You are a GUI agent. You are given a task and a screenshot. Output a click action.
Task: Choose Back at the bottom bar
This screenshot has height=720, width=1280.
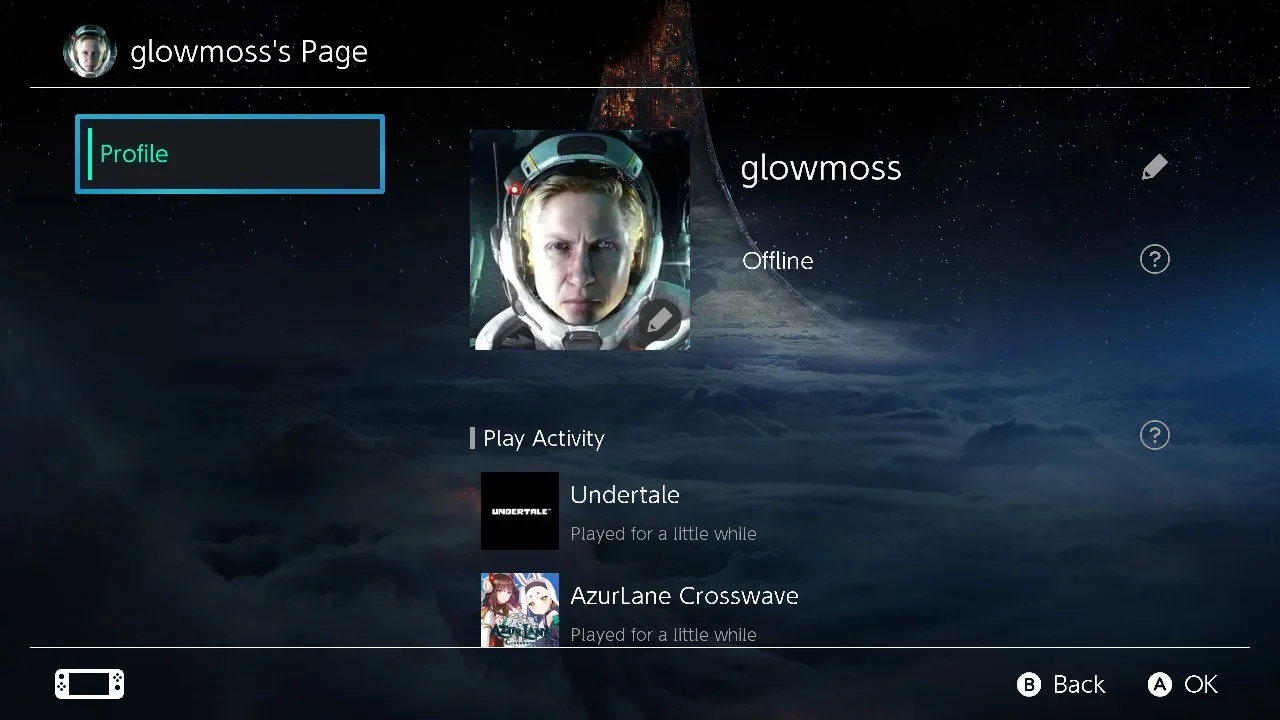pyautogui.click(x=1060, y=684)
